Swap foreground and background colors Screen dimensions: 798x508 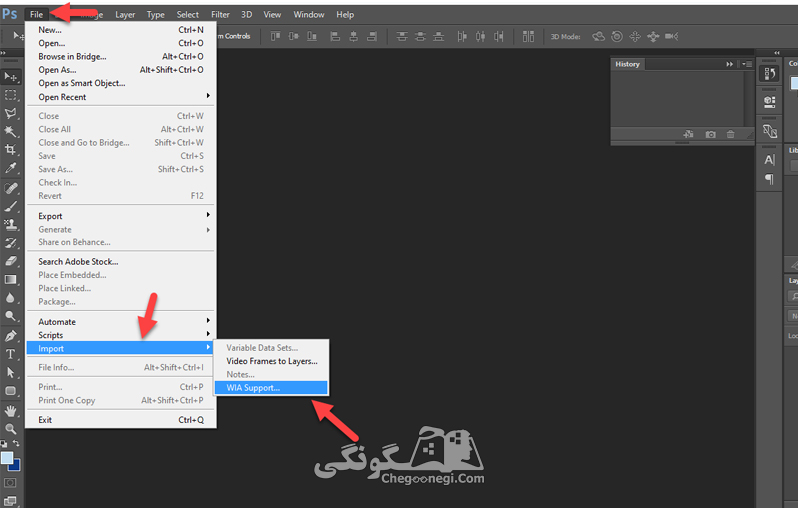point(16,443)
